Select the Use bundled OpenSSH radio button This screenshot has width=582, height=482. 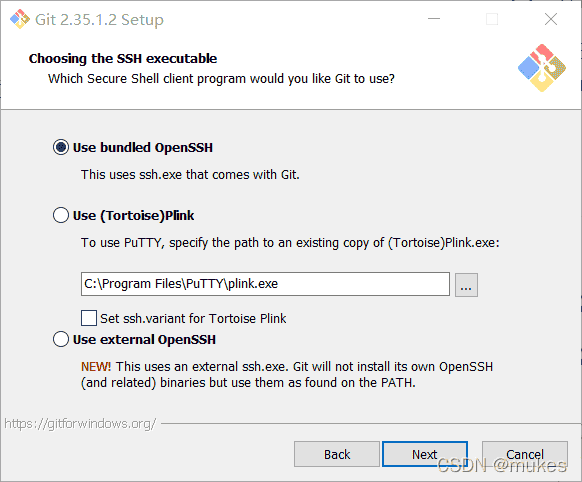tap(61, 147)
